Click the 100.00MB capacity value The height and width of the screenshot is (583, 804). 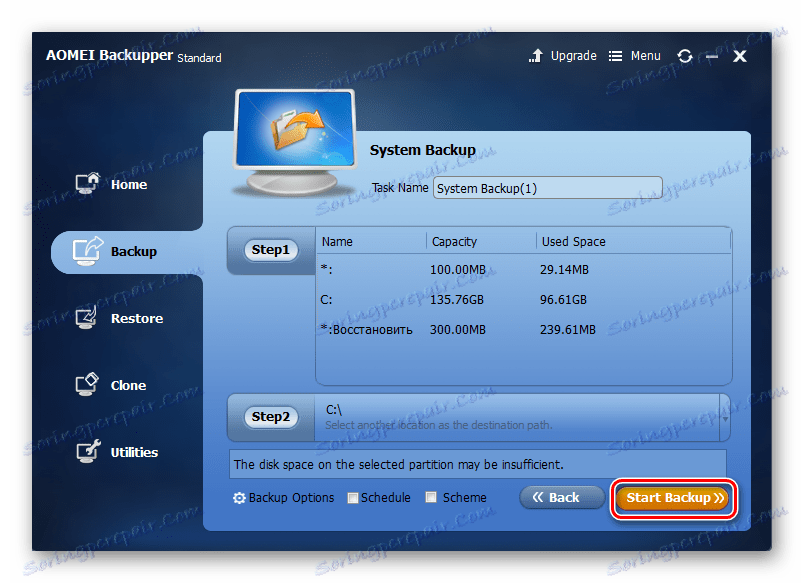tap(457, 270)
